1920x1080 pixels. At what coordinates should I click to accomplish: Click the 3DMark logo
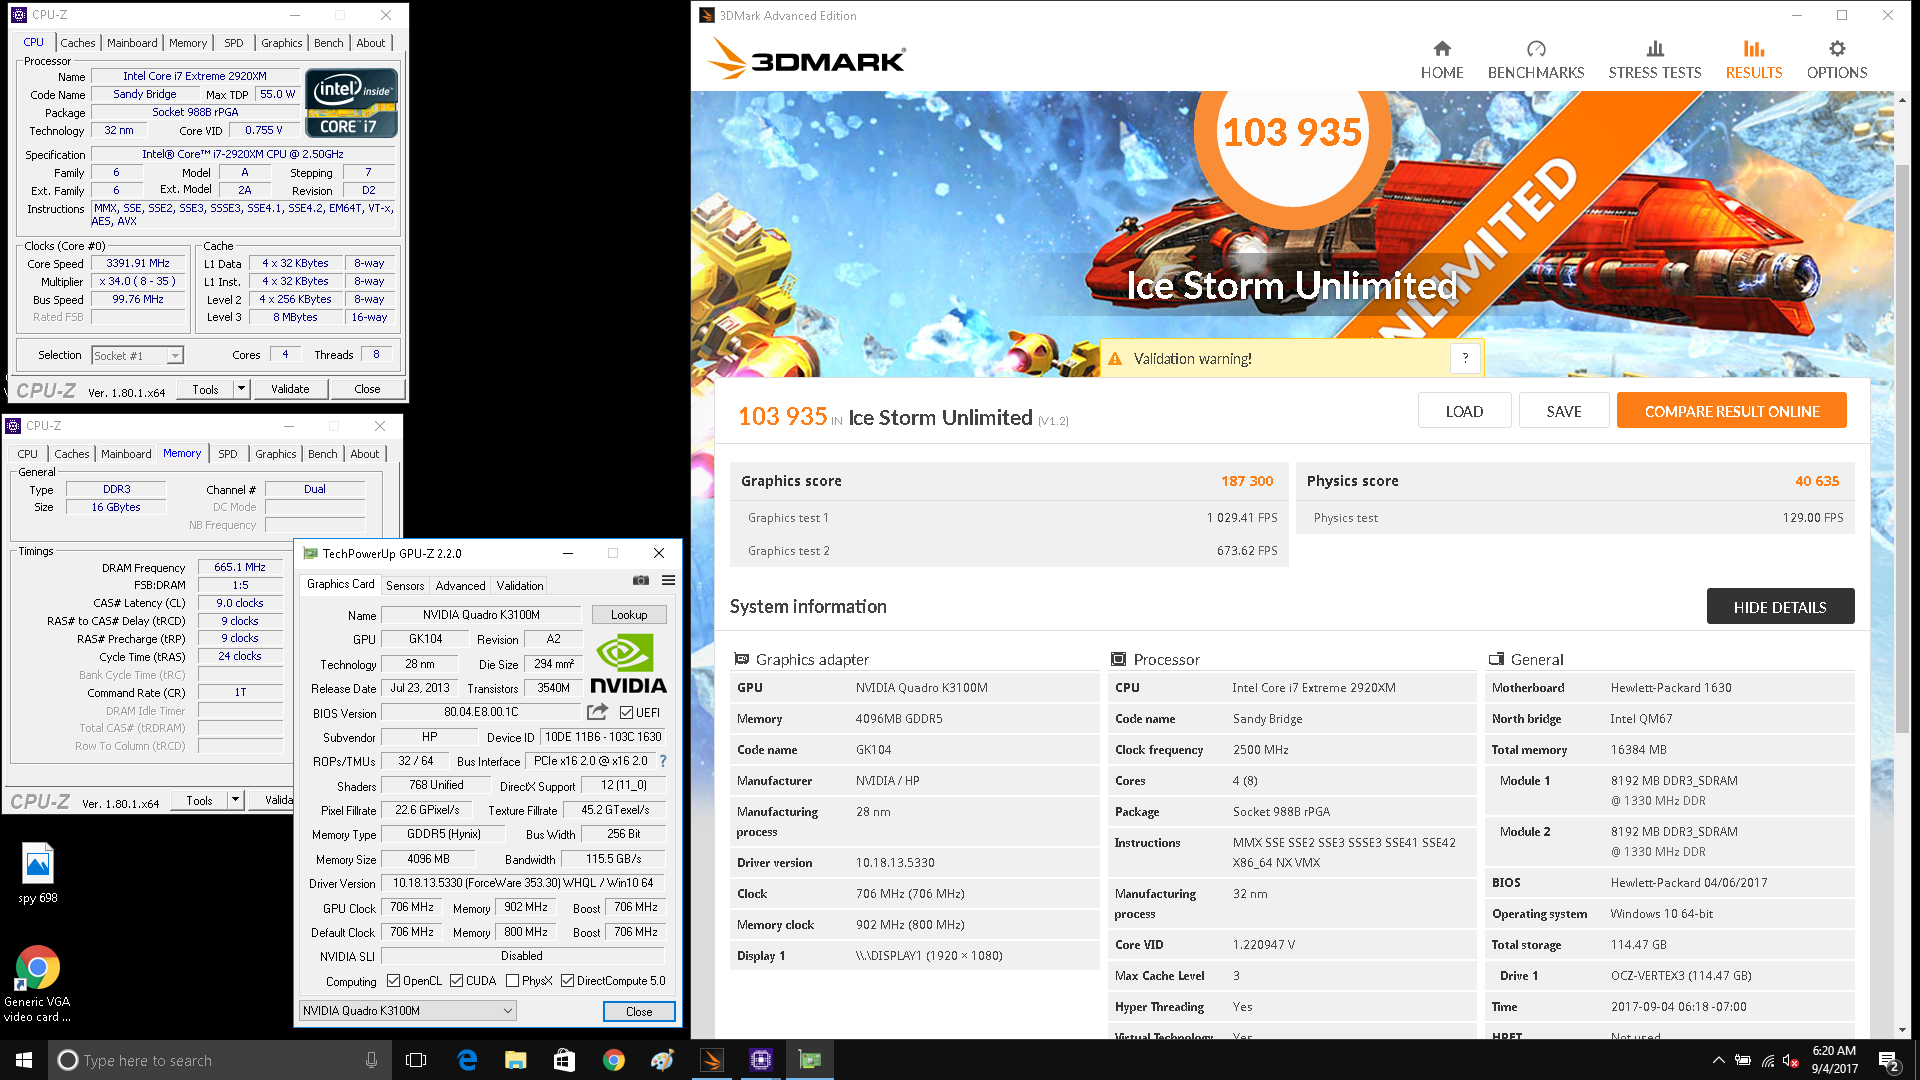pos(808,60)
